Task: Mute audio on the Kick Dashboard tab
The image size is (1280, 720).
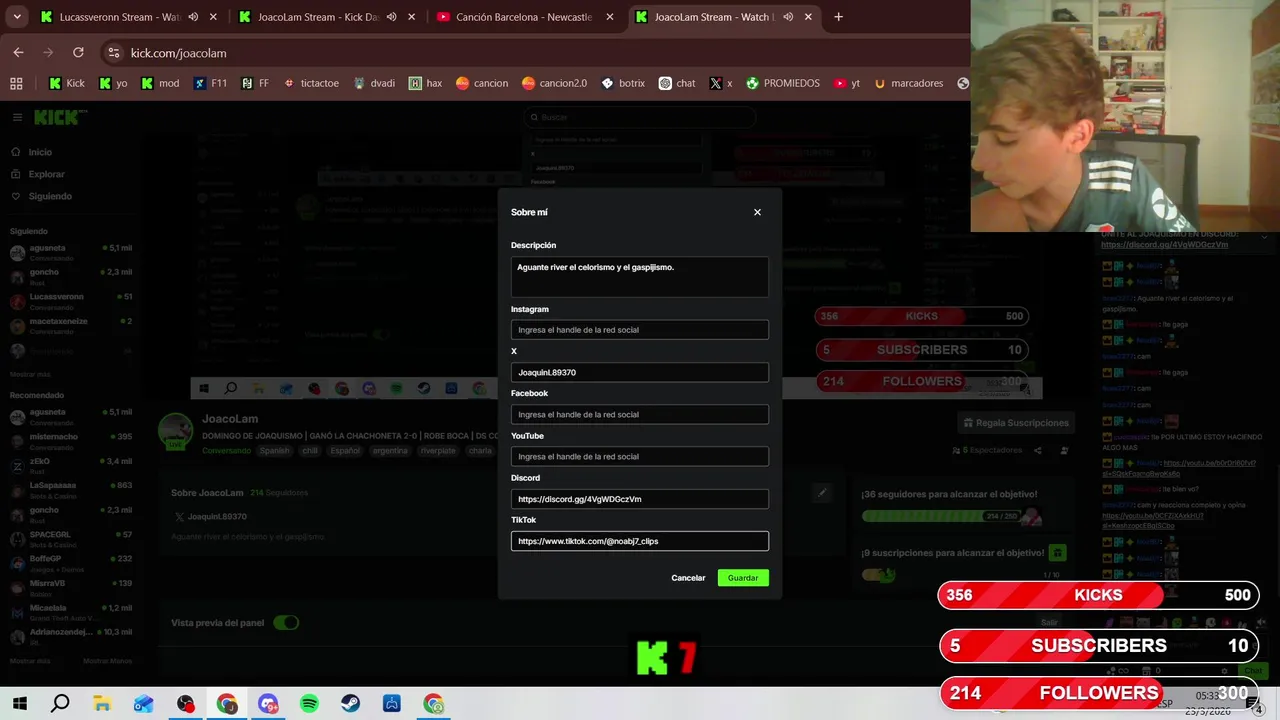Action: 391,17
